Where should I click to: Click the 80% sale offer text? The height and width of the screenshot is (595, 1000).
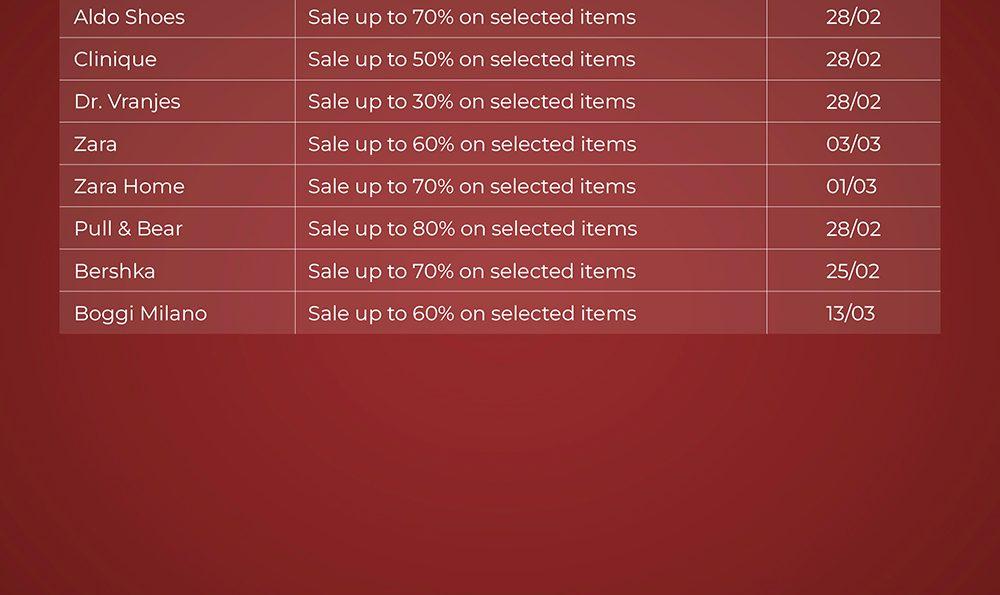click(x=472, y=228)
